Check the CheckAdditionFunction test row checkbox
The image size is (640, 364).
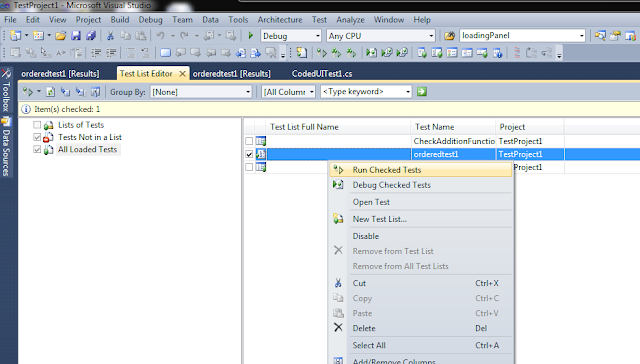tap(249, 141)
